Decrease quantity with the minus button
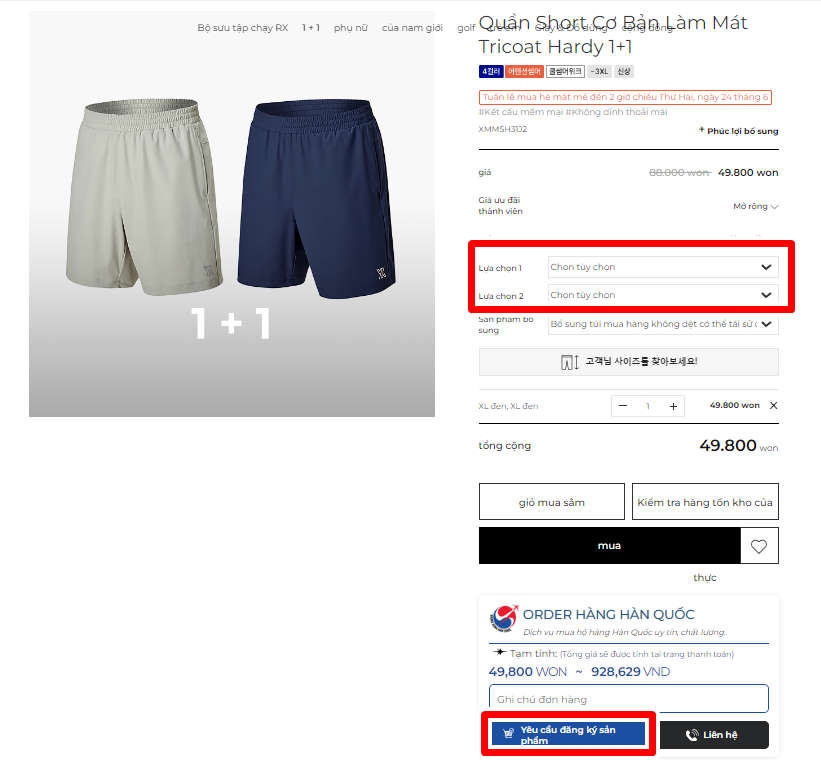821x769 pixels. click(623, 406)
